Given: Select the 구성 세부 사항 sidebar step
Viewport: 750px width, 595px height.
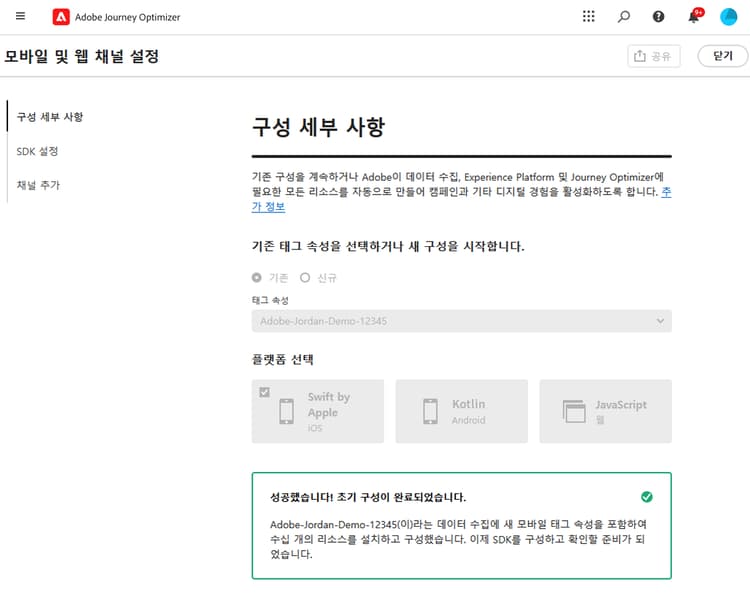Looking at the screenshot, I should pos(50,117).
